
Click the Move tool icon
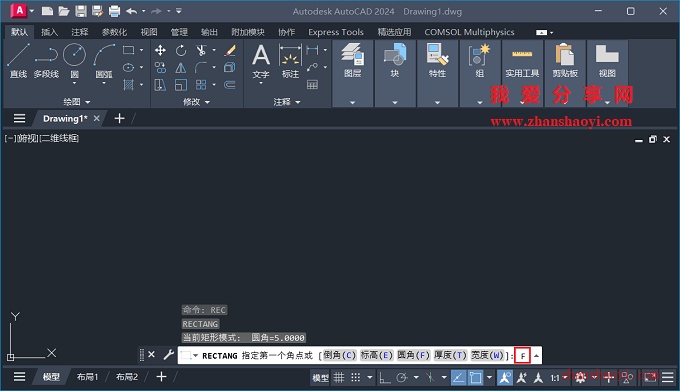[x=160, y=50]
